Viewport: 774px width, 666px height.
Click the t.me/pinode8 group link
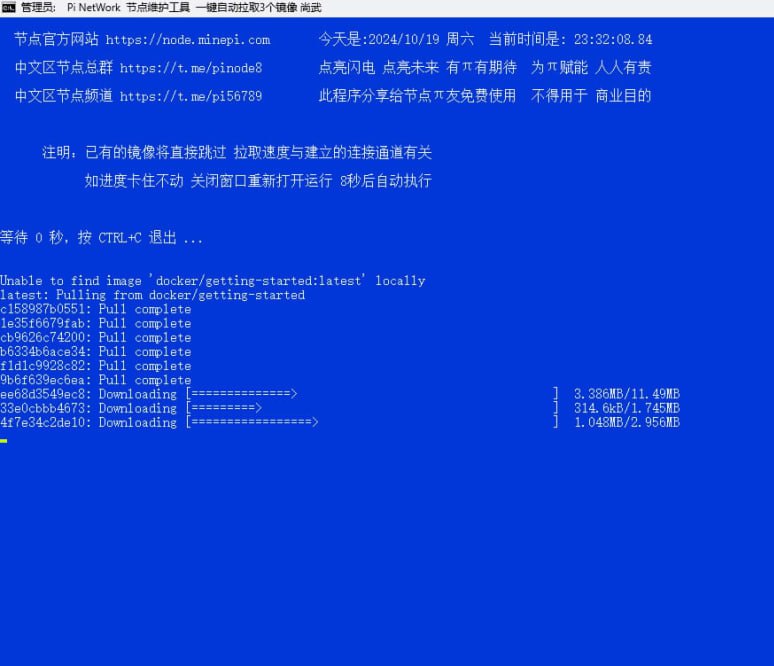(190, 68)
